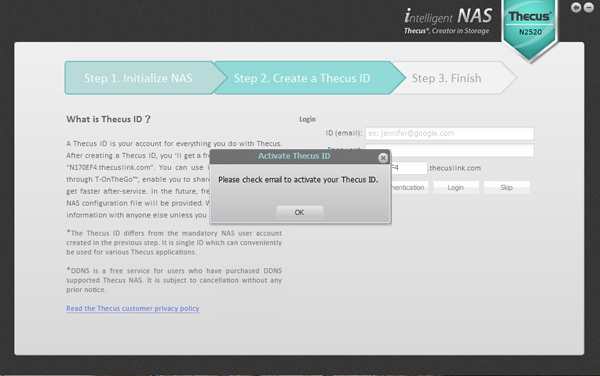Click the partially hidden authentication button
600x376 pixels.
(409, 187)
